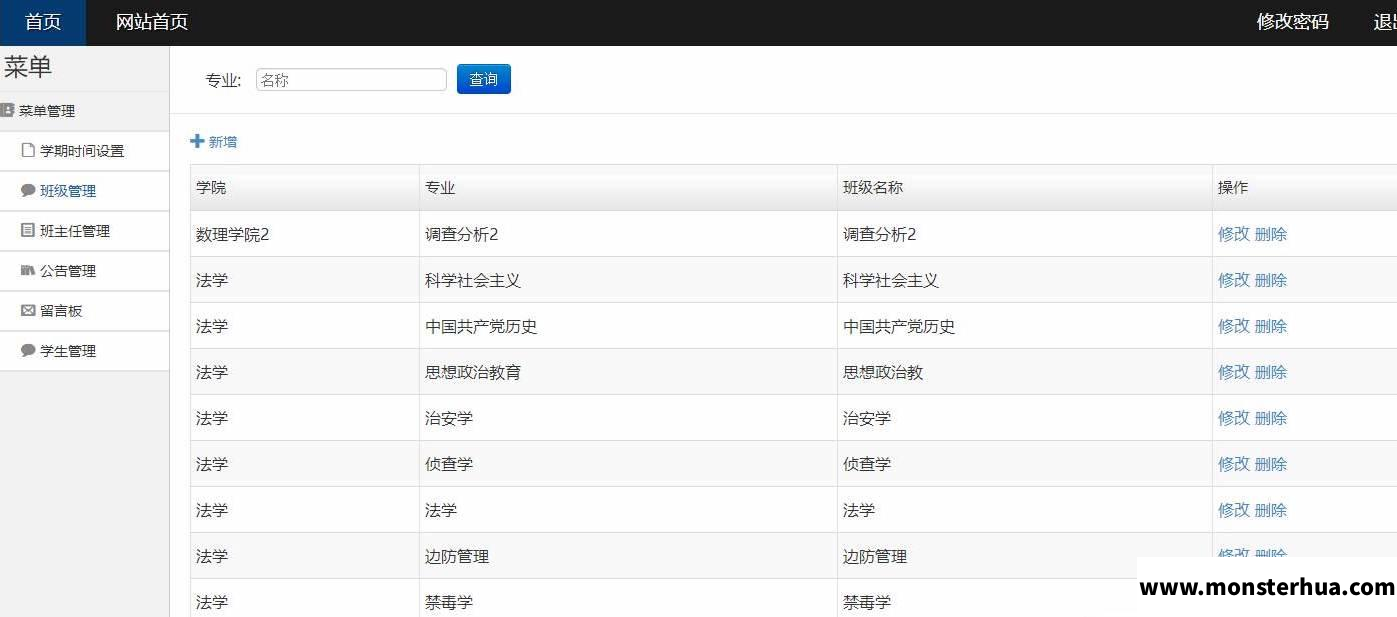Go to the 首页 tab in the top bar
This screenshot has height=617, width=1397.
43,22
